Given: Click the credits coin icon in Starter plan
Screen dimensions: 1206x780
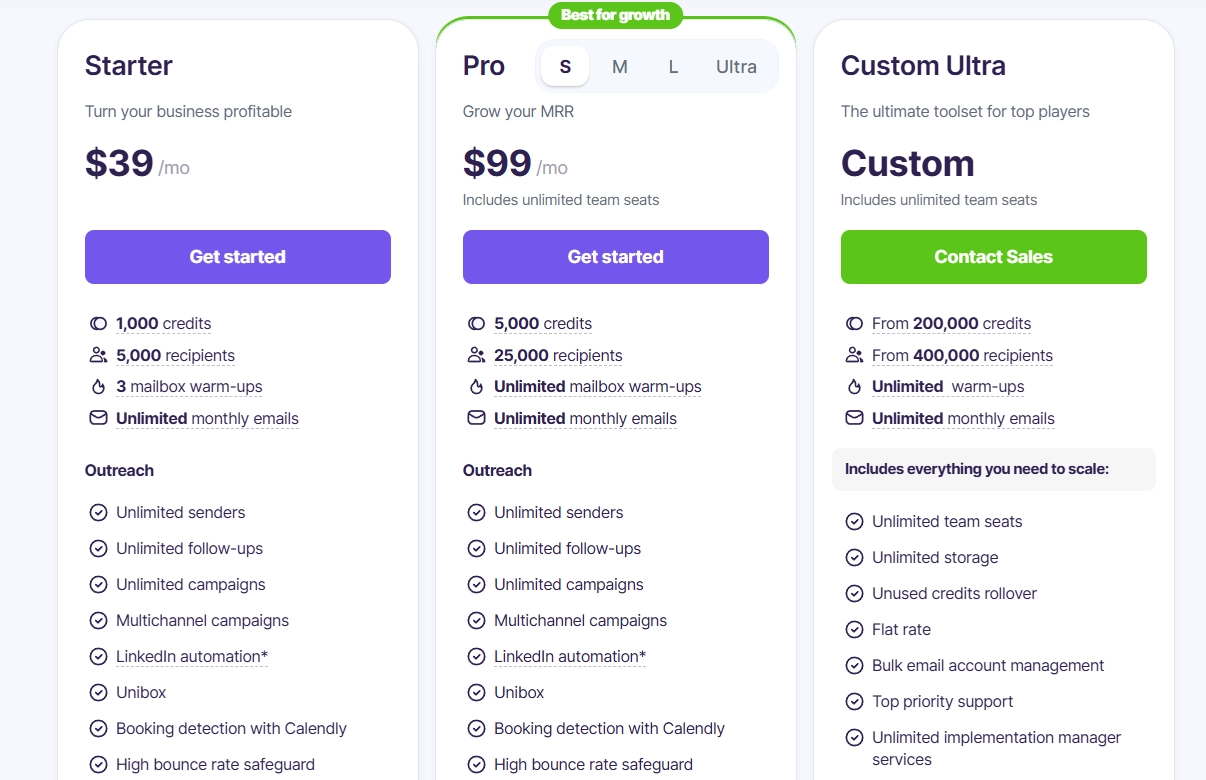Looking at the screenshot, I should point(98,324).
